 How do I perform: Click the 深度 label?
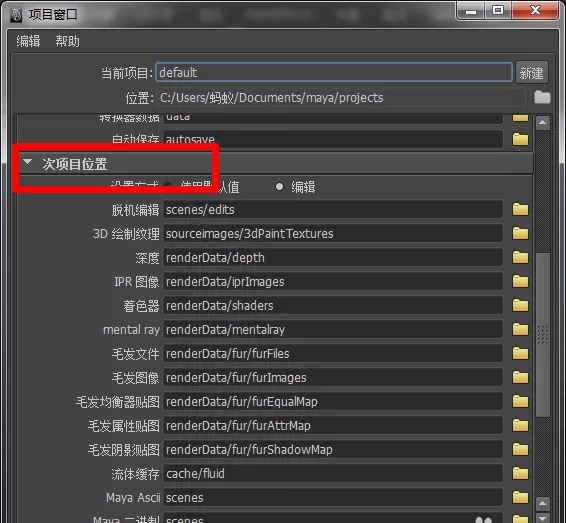point(147,258)
